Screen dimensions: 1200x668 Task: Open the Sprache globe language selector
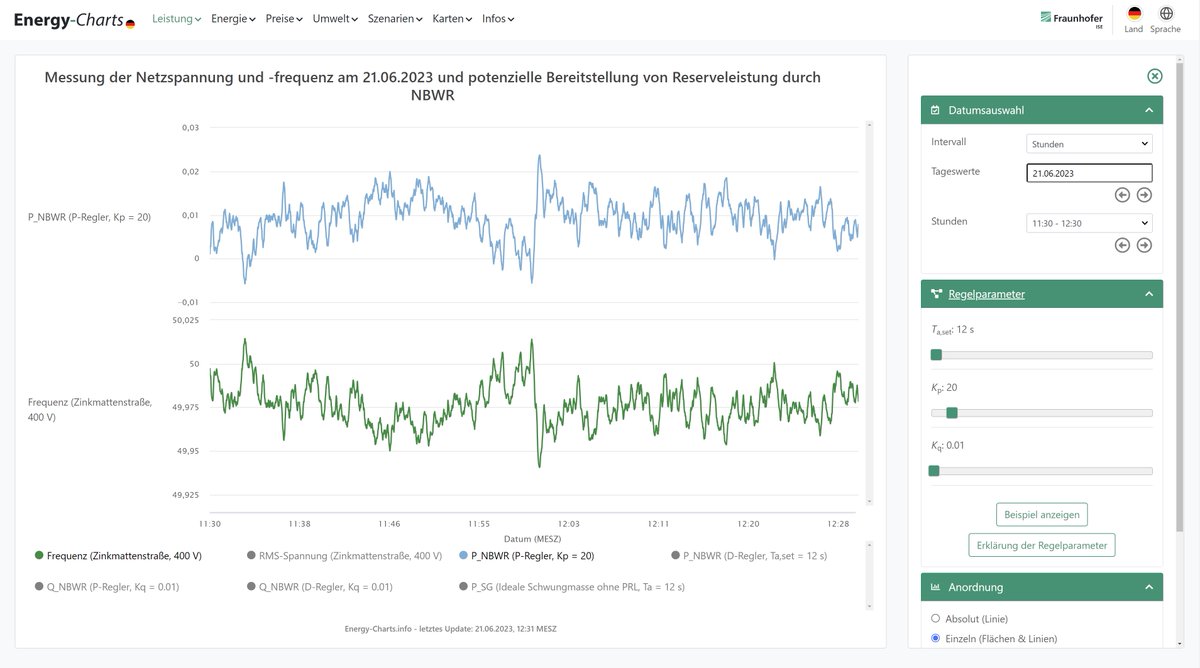coord(1166,19)
